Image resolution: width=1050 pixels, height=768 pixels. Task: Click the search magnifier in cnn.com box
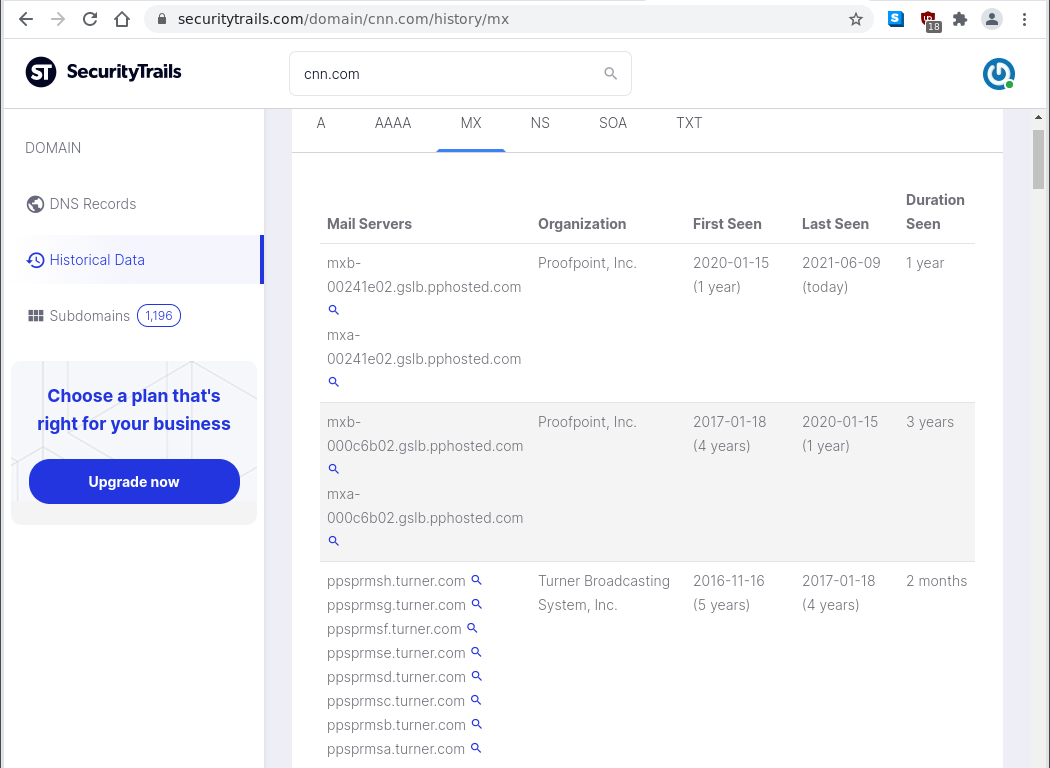[x=610, y=73]
